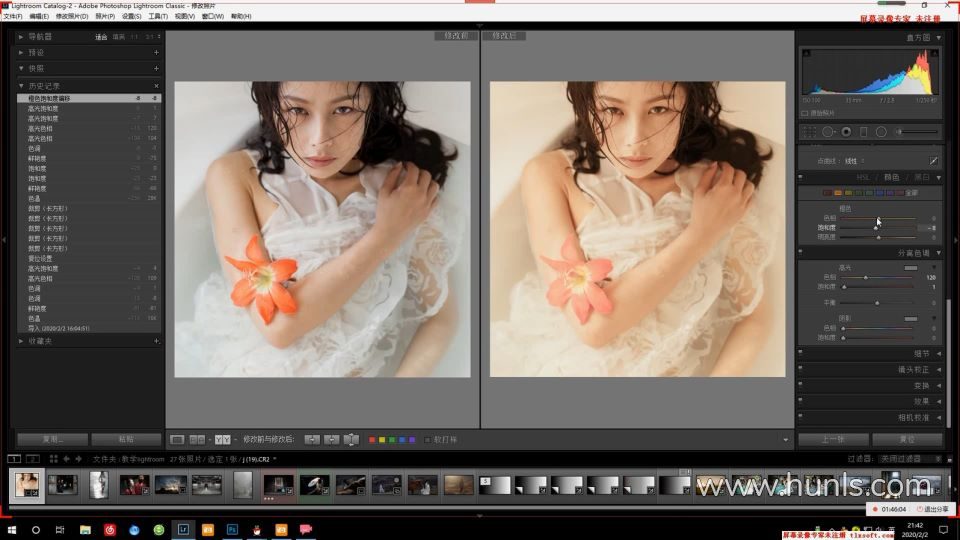
Task: Click the Reset button
Action: click(x=907, y=440)
